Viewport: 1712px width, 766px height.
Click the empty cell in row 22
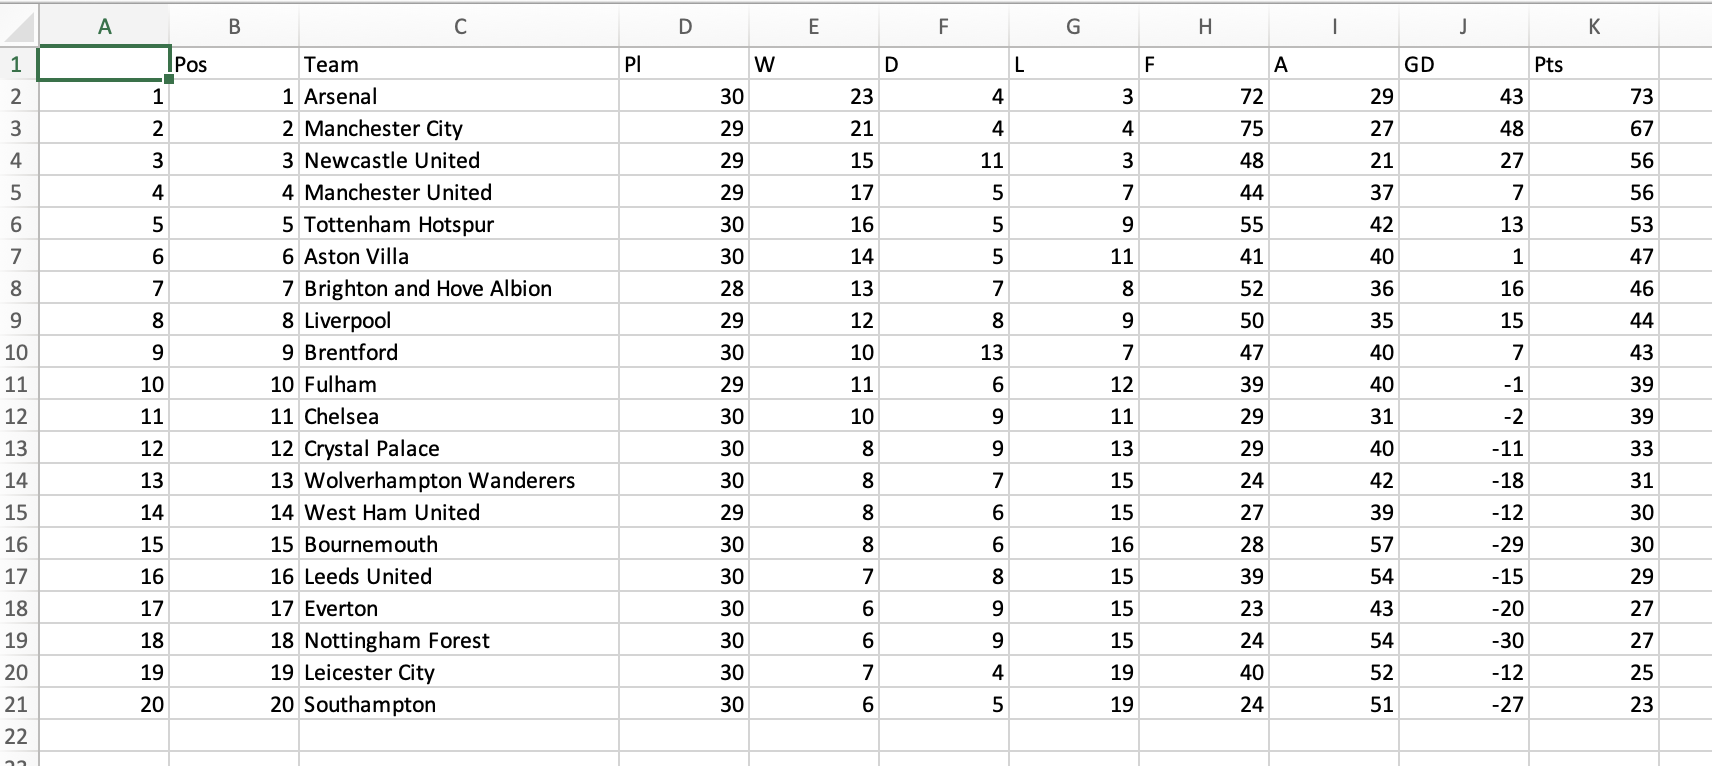[x=460, y=736]
